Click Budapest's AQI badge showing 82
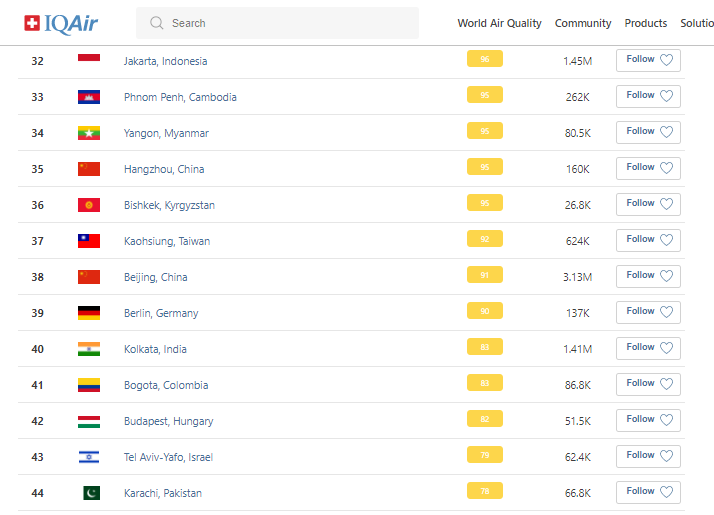 pyautogui.click(x=485, y=420)
